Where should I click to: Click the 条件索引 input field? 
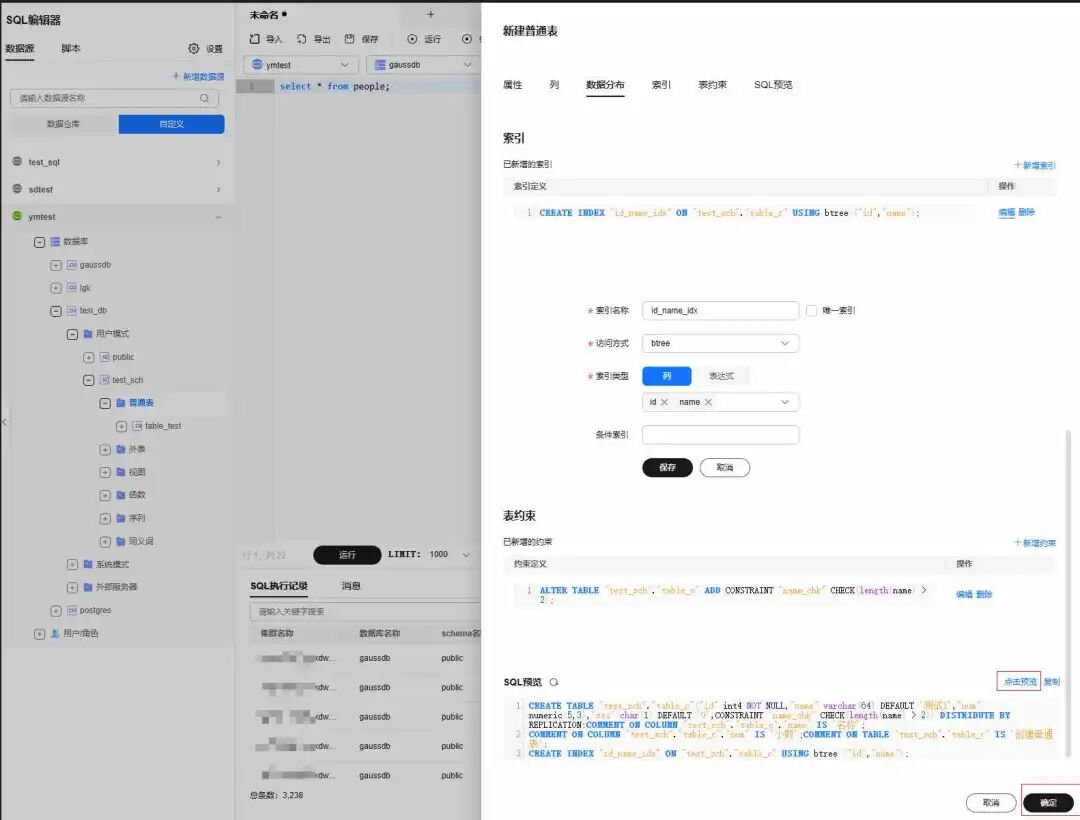pos(720,434)
